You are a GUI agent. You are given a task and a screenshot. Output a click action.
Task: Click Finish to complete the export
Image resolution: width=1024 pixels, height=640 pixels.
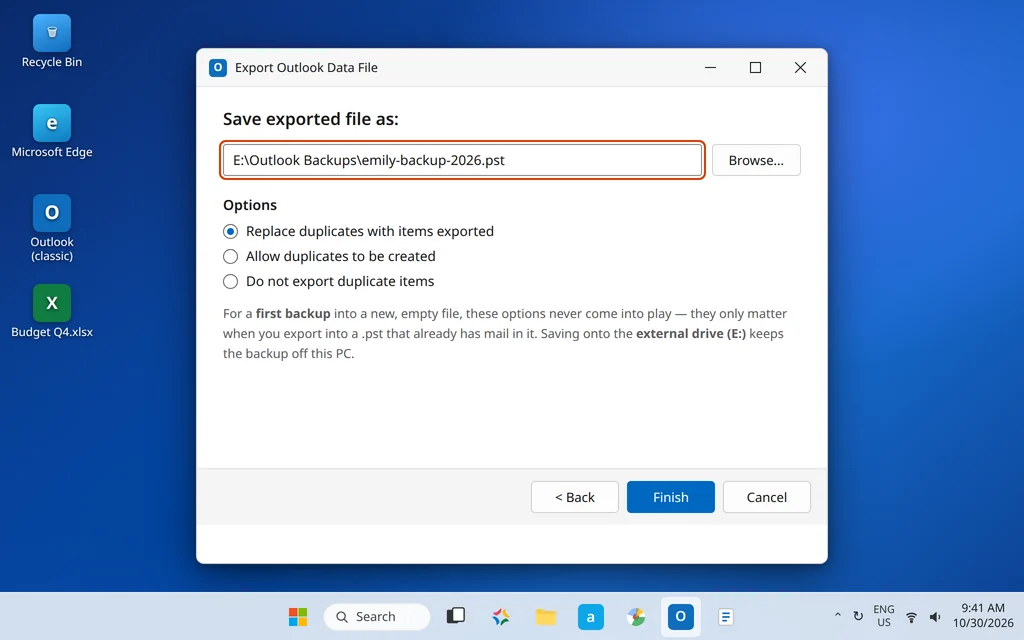[x=671, y=497]
